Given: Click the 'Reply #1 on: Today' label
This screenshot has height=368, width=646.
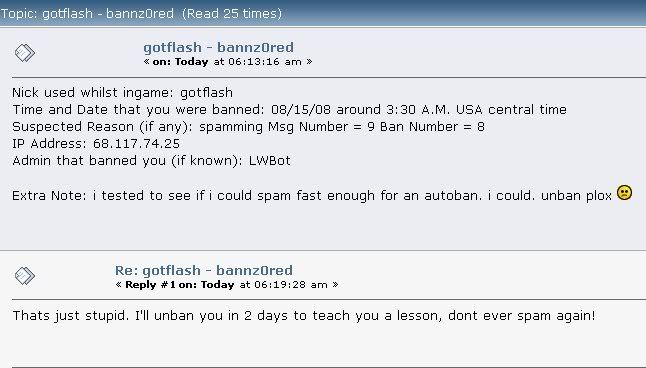Looking at the screenshot, I should coord(180,285).
